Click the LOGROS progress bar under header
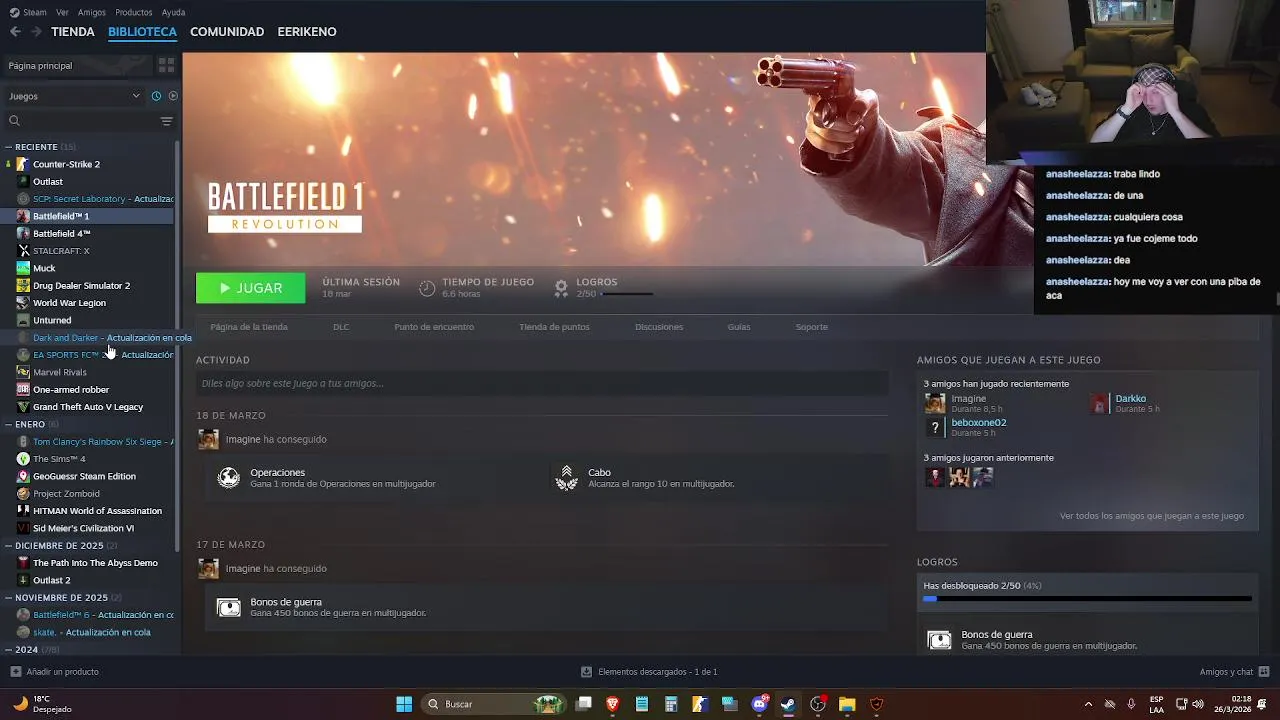 point(627,294)
